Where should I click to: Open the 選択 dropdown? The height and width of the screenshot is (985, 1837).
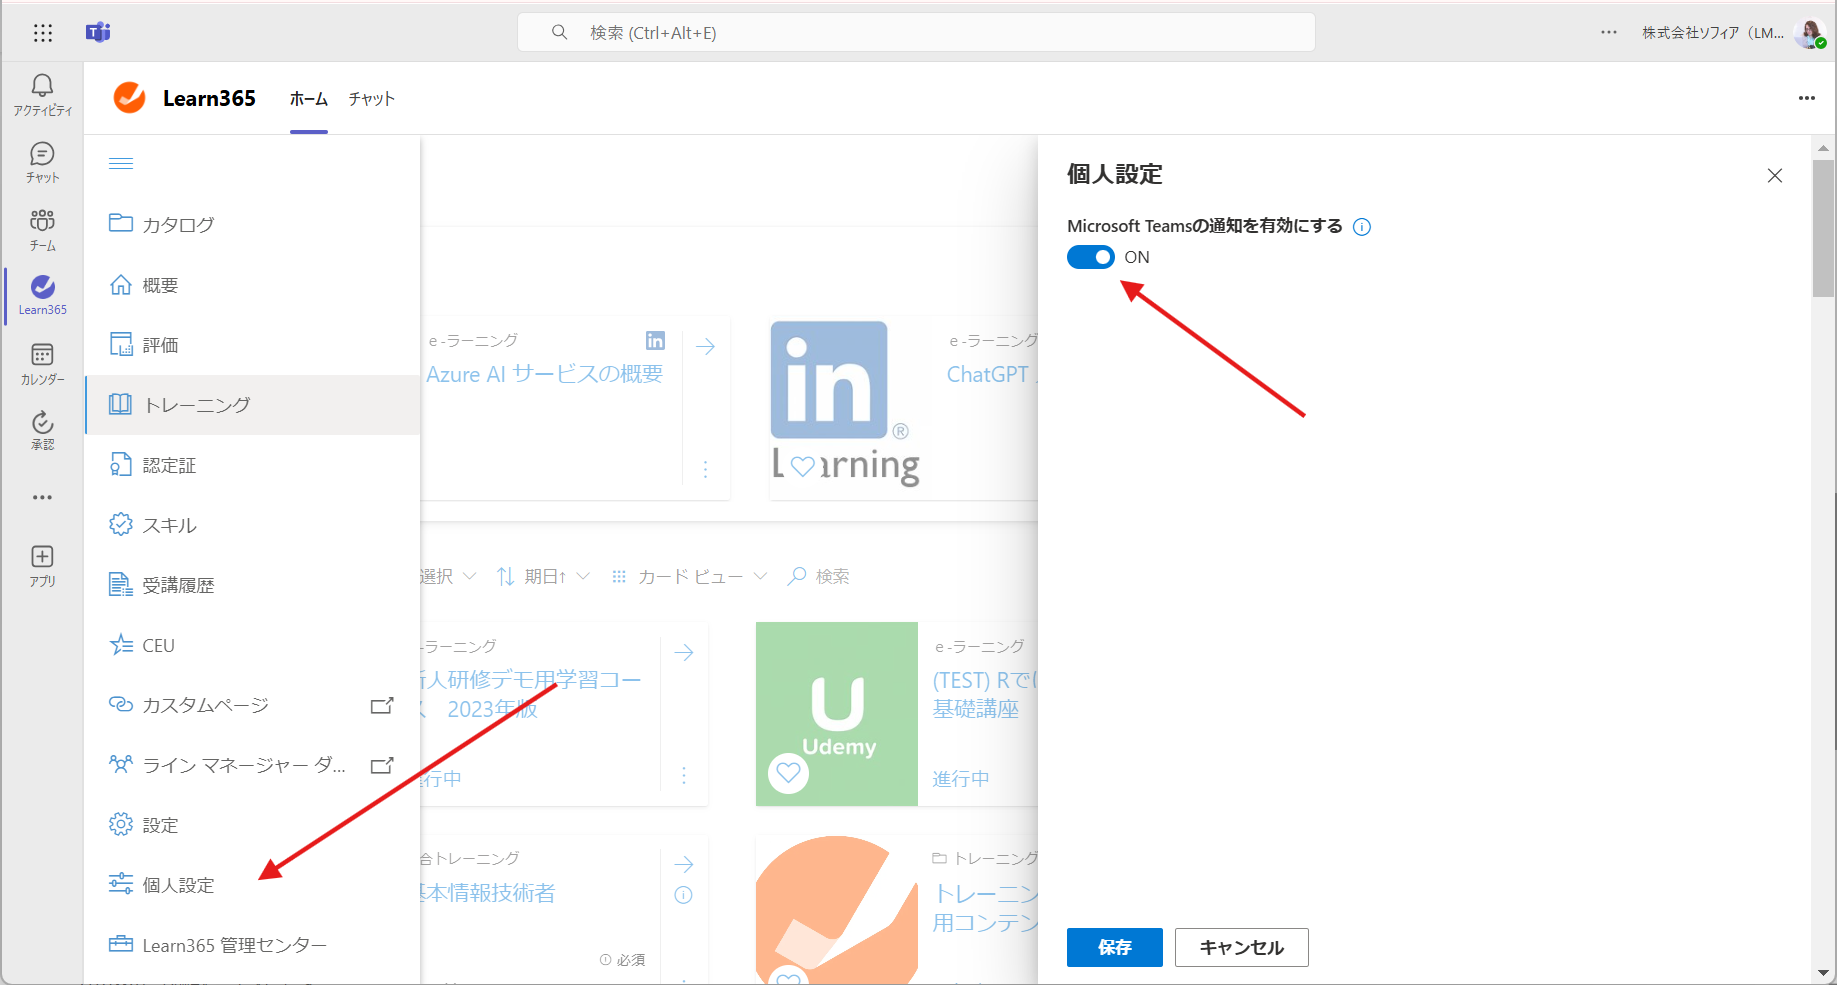[x=448, y=576]
